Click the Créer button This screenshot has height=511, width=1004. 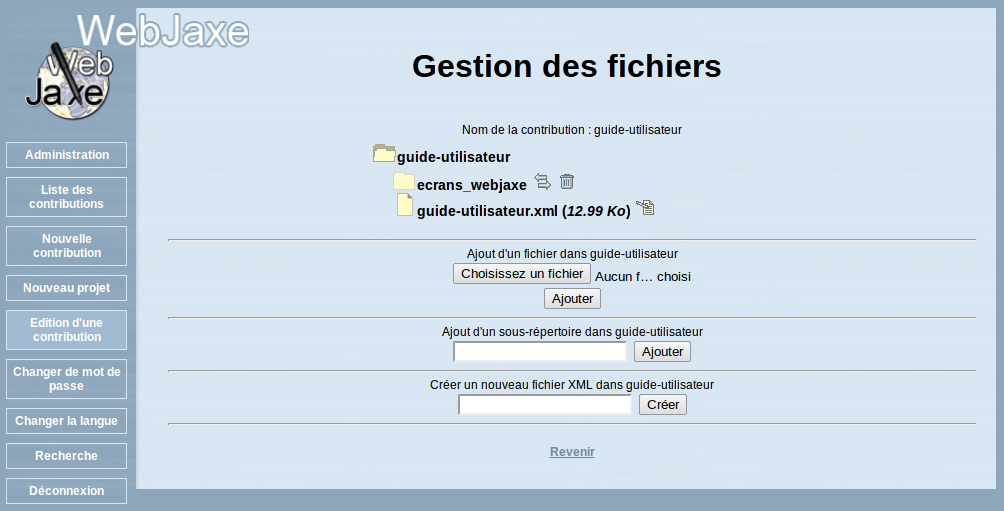coord(663,405)
